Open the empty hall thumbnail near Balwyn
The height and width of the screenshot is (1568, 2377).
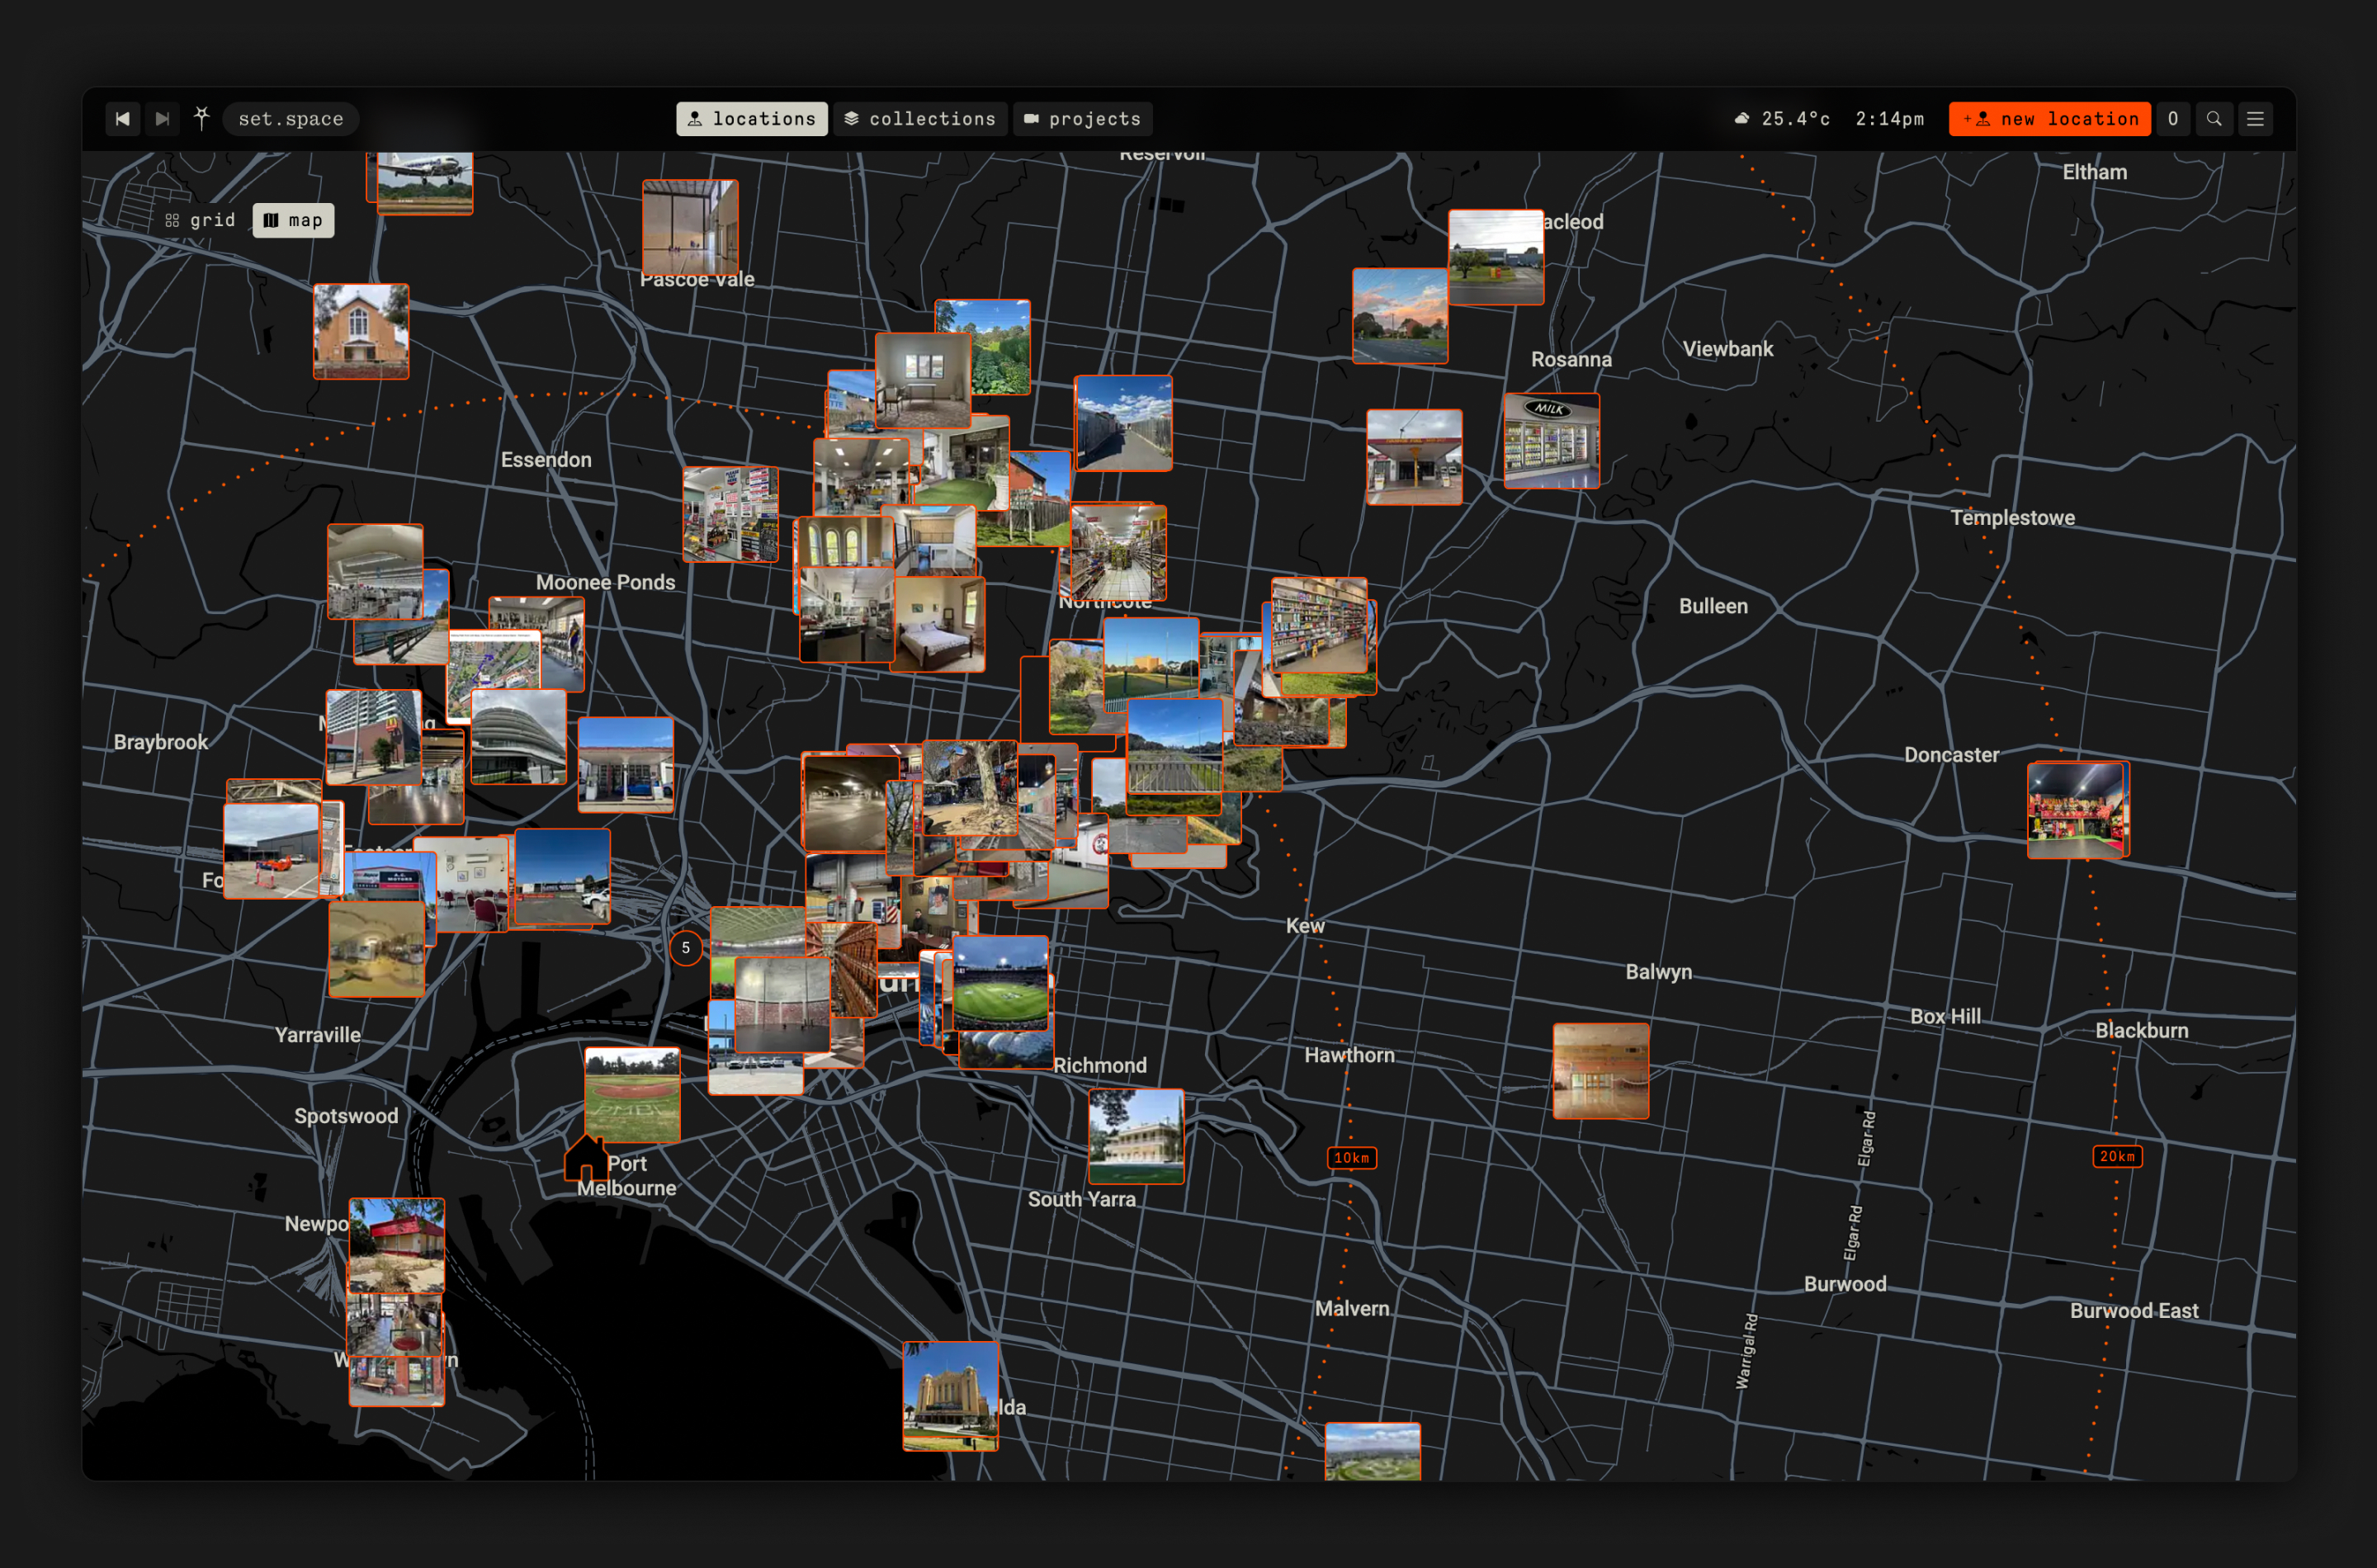pyautogui.click(x=1601, y=1070)
